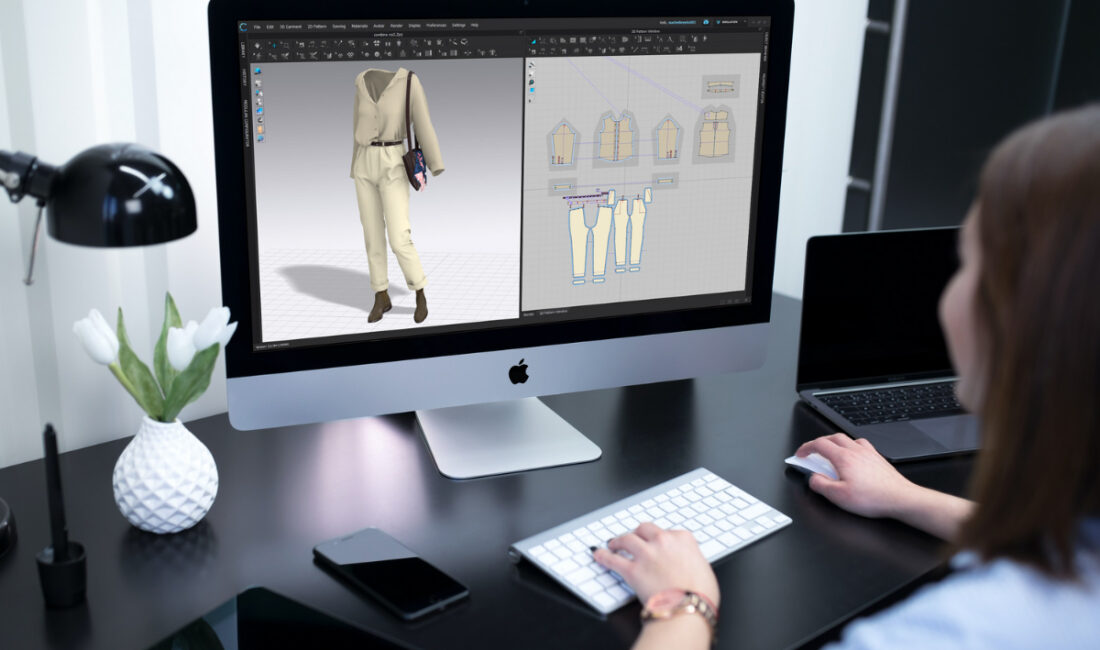Image resolution: width=1100 pixels, height=650 pixels.
Task: Toggle the top garment display icon in 3D window
Action: (258, 71)
